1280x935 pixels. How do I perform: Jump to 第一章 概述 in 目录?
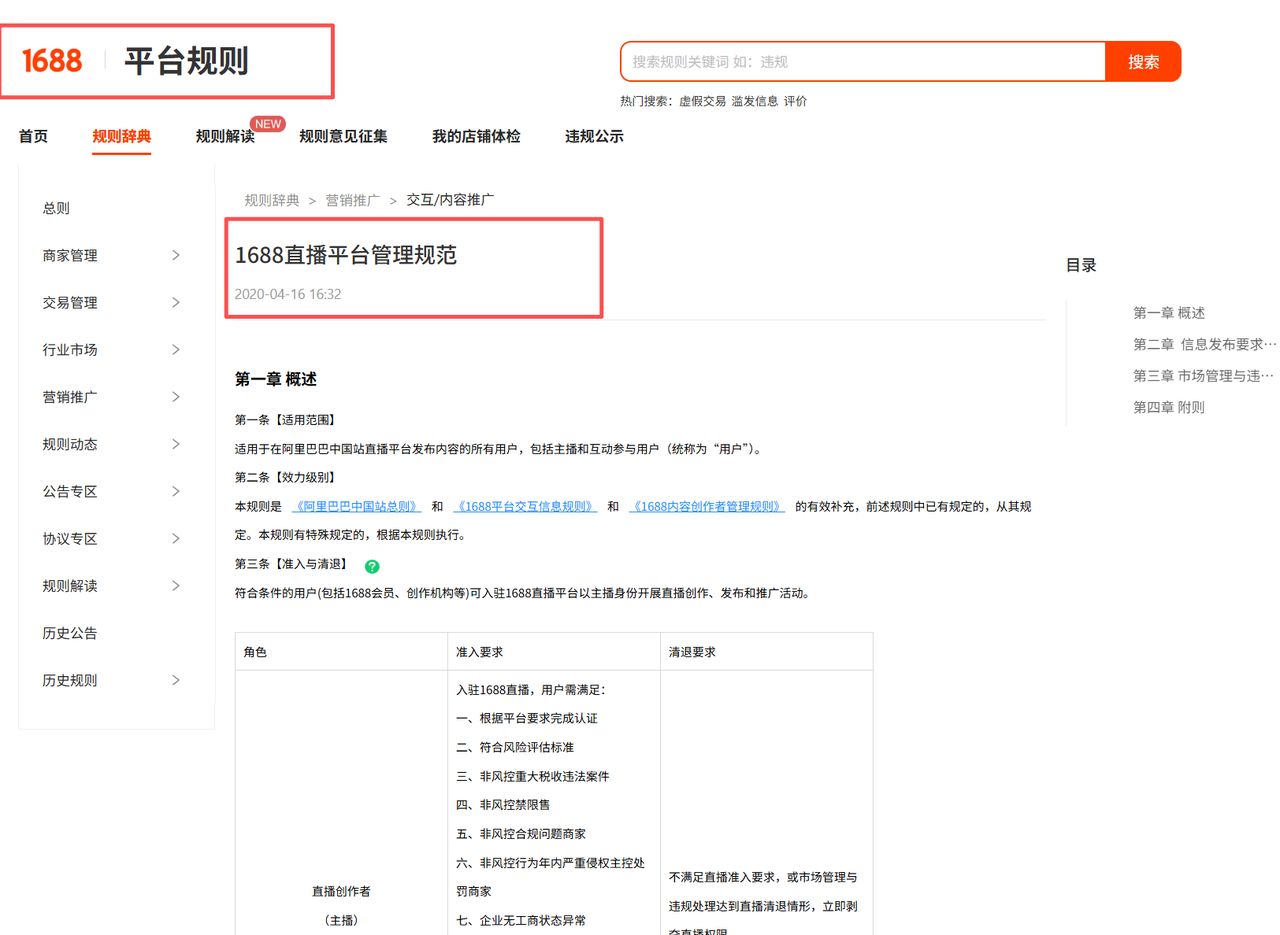pos(1169,313)
